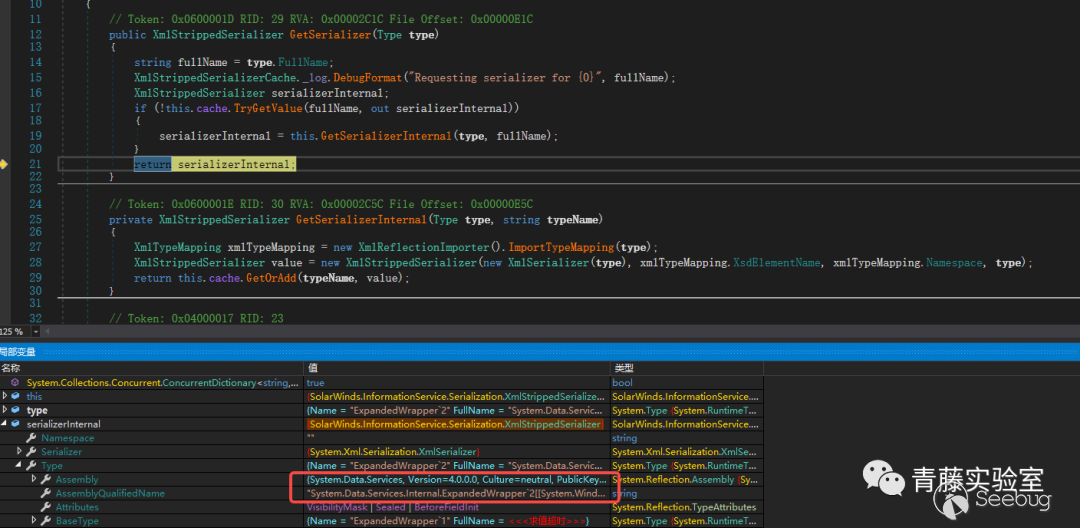The image size is (1080, 528).
Task: Expand the BaseType property node
Action: (x=33, y=521)
